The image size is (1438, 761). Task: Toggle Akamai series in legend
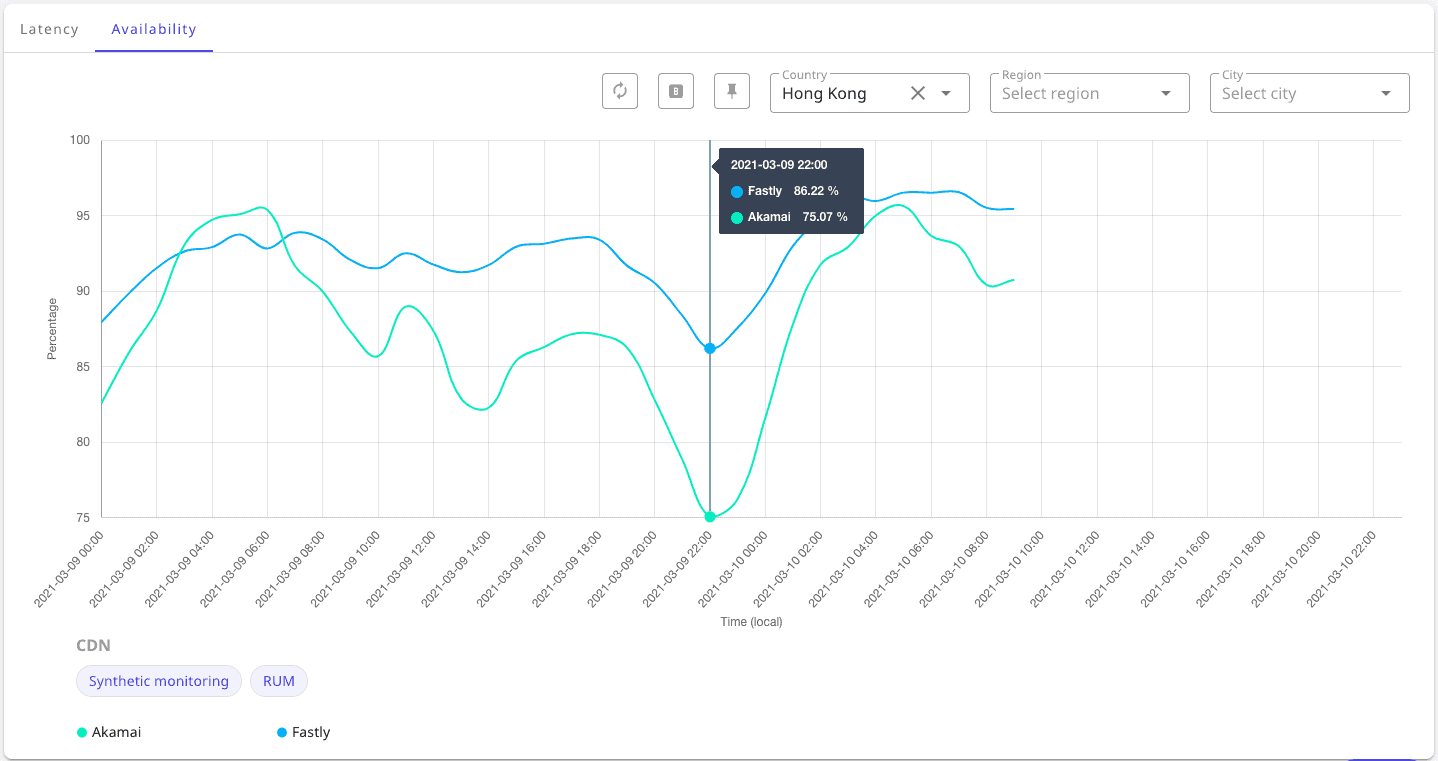(x=109, y=732)
